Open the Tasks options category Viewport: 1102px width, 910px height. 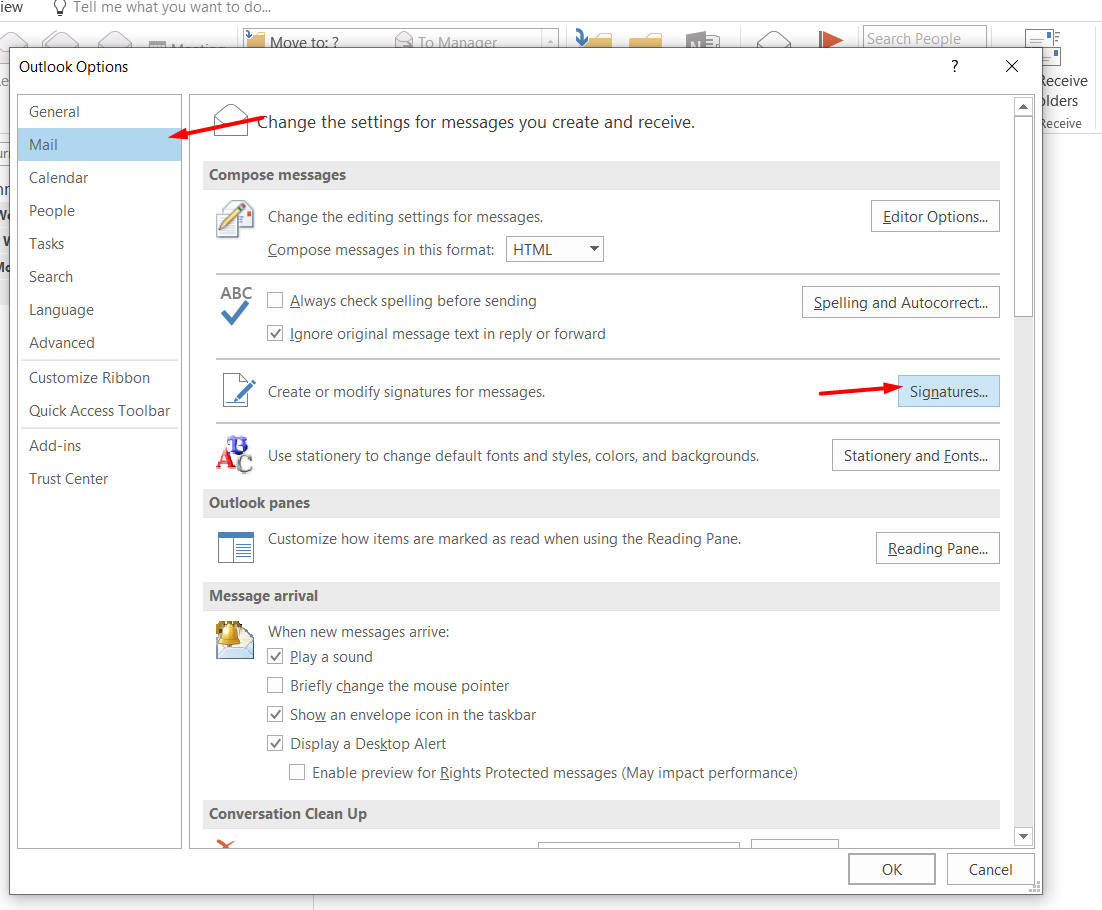pyautogui.click(x=99, y=244)
